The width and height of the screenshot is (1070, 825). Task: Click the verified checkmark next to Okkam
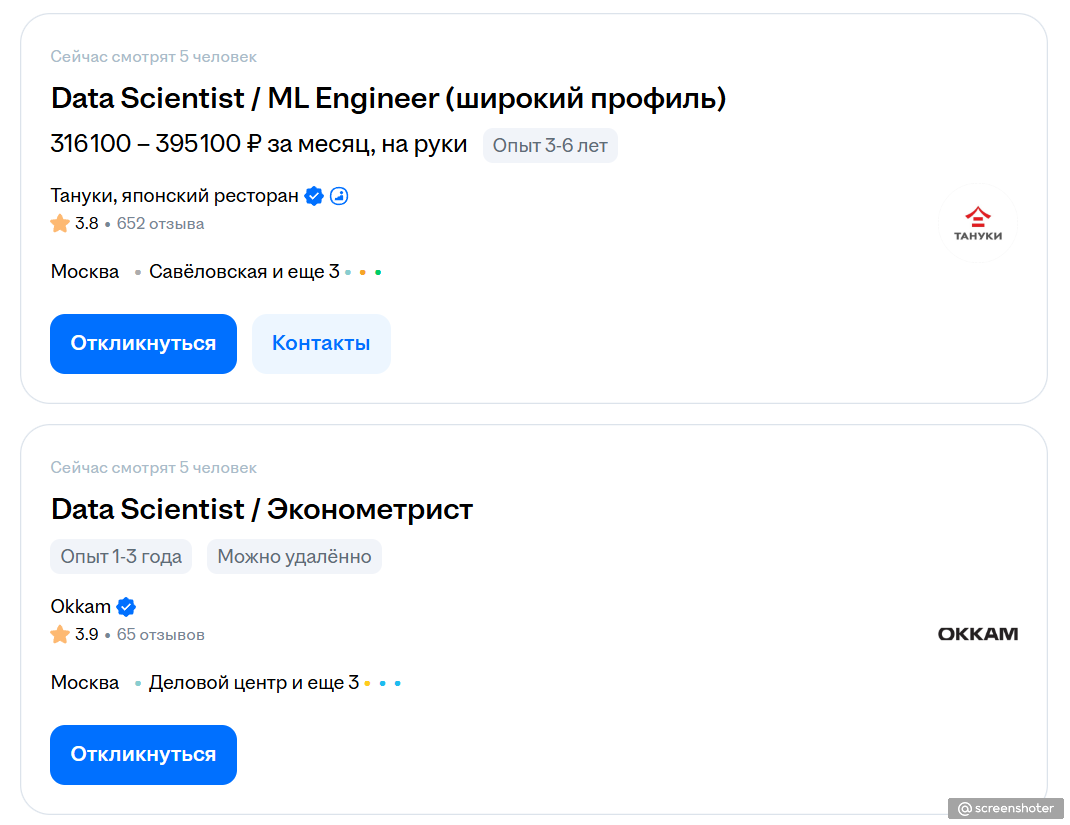pos(126,607)
